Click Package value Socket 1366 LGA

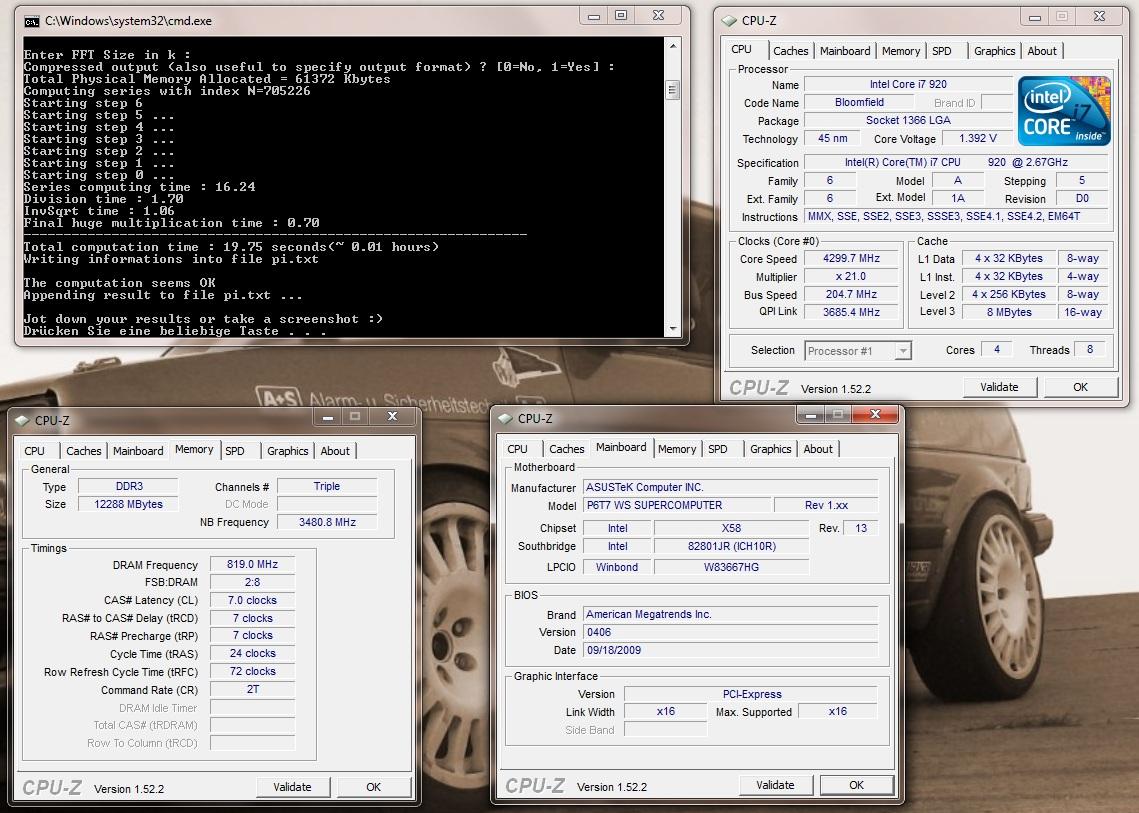(x=908, y=120)
